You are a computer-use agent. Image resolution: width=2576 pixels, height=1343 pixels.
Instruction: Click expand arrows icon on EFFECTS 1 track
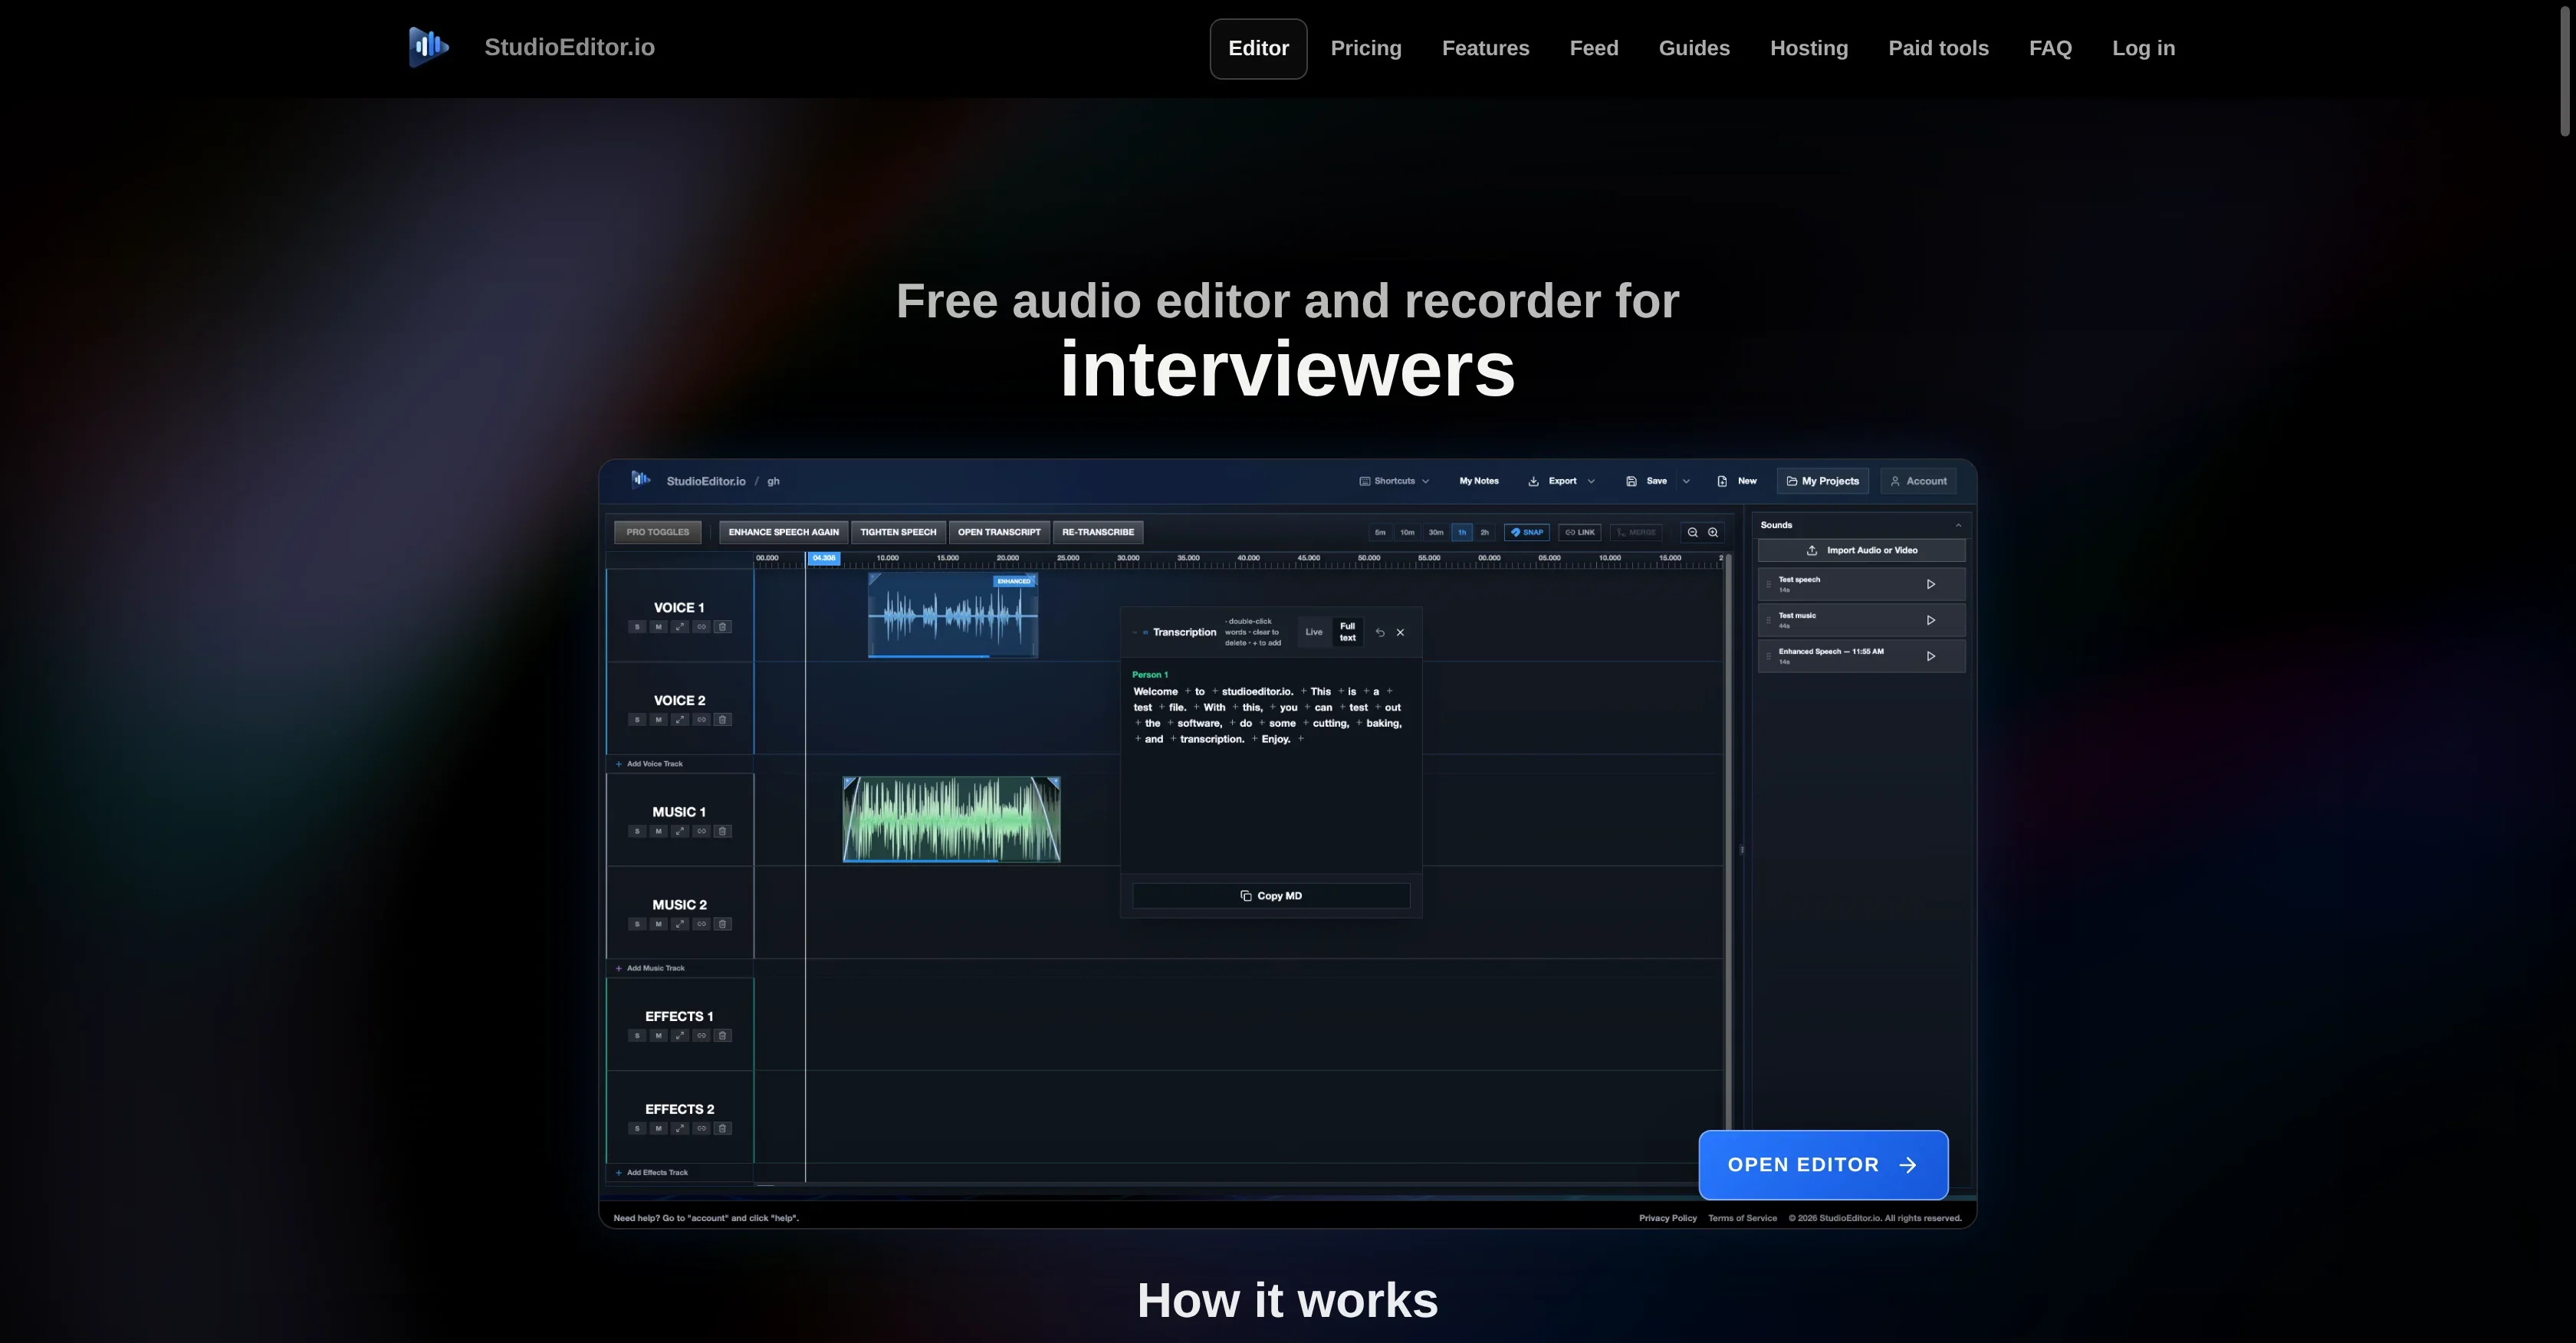[680, 1036]
